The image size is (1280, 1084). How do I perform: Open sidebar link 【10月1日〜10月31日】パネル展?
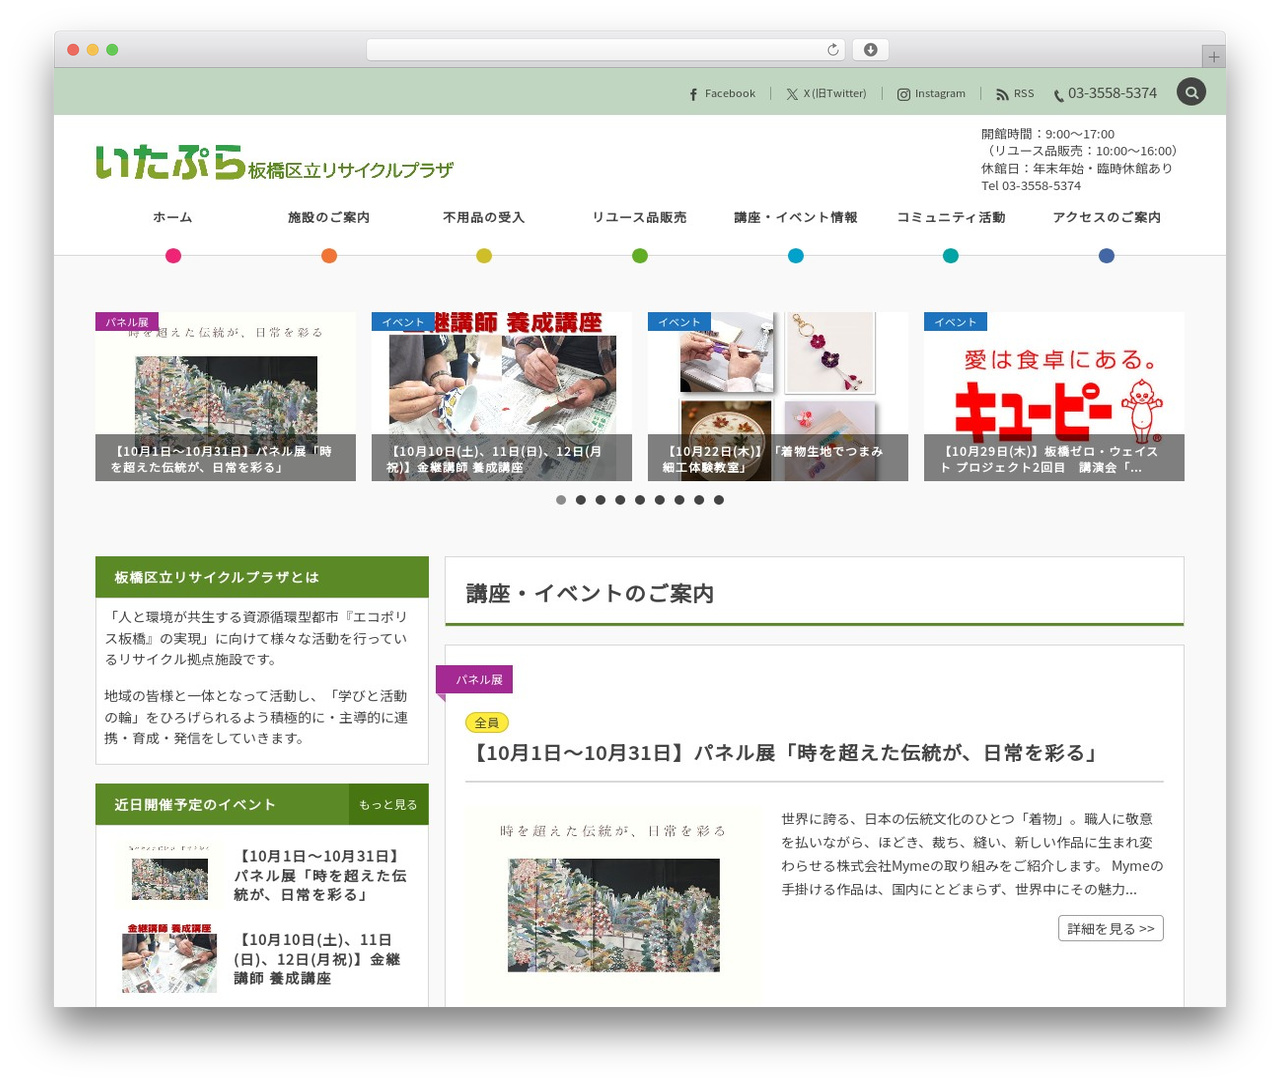click(321, 875)
